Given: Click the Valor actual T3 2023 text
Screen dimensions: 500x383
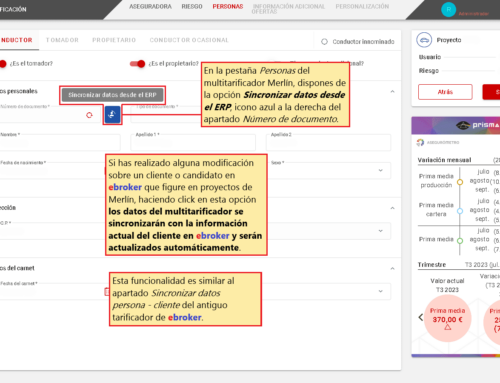Looking at the screenshot, I should point(447,285).
